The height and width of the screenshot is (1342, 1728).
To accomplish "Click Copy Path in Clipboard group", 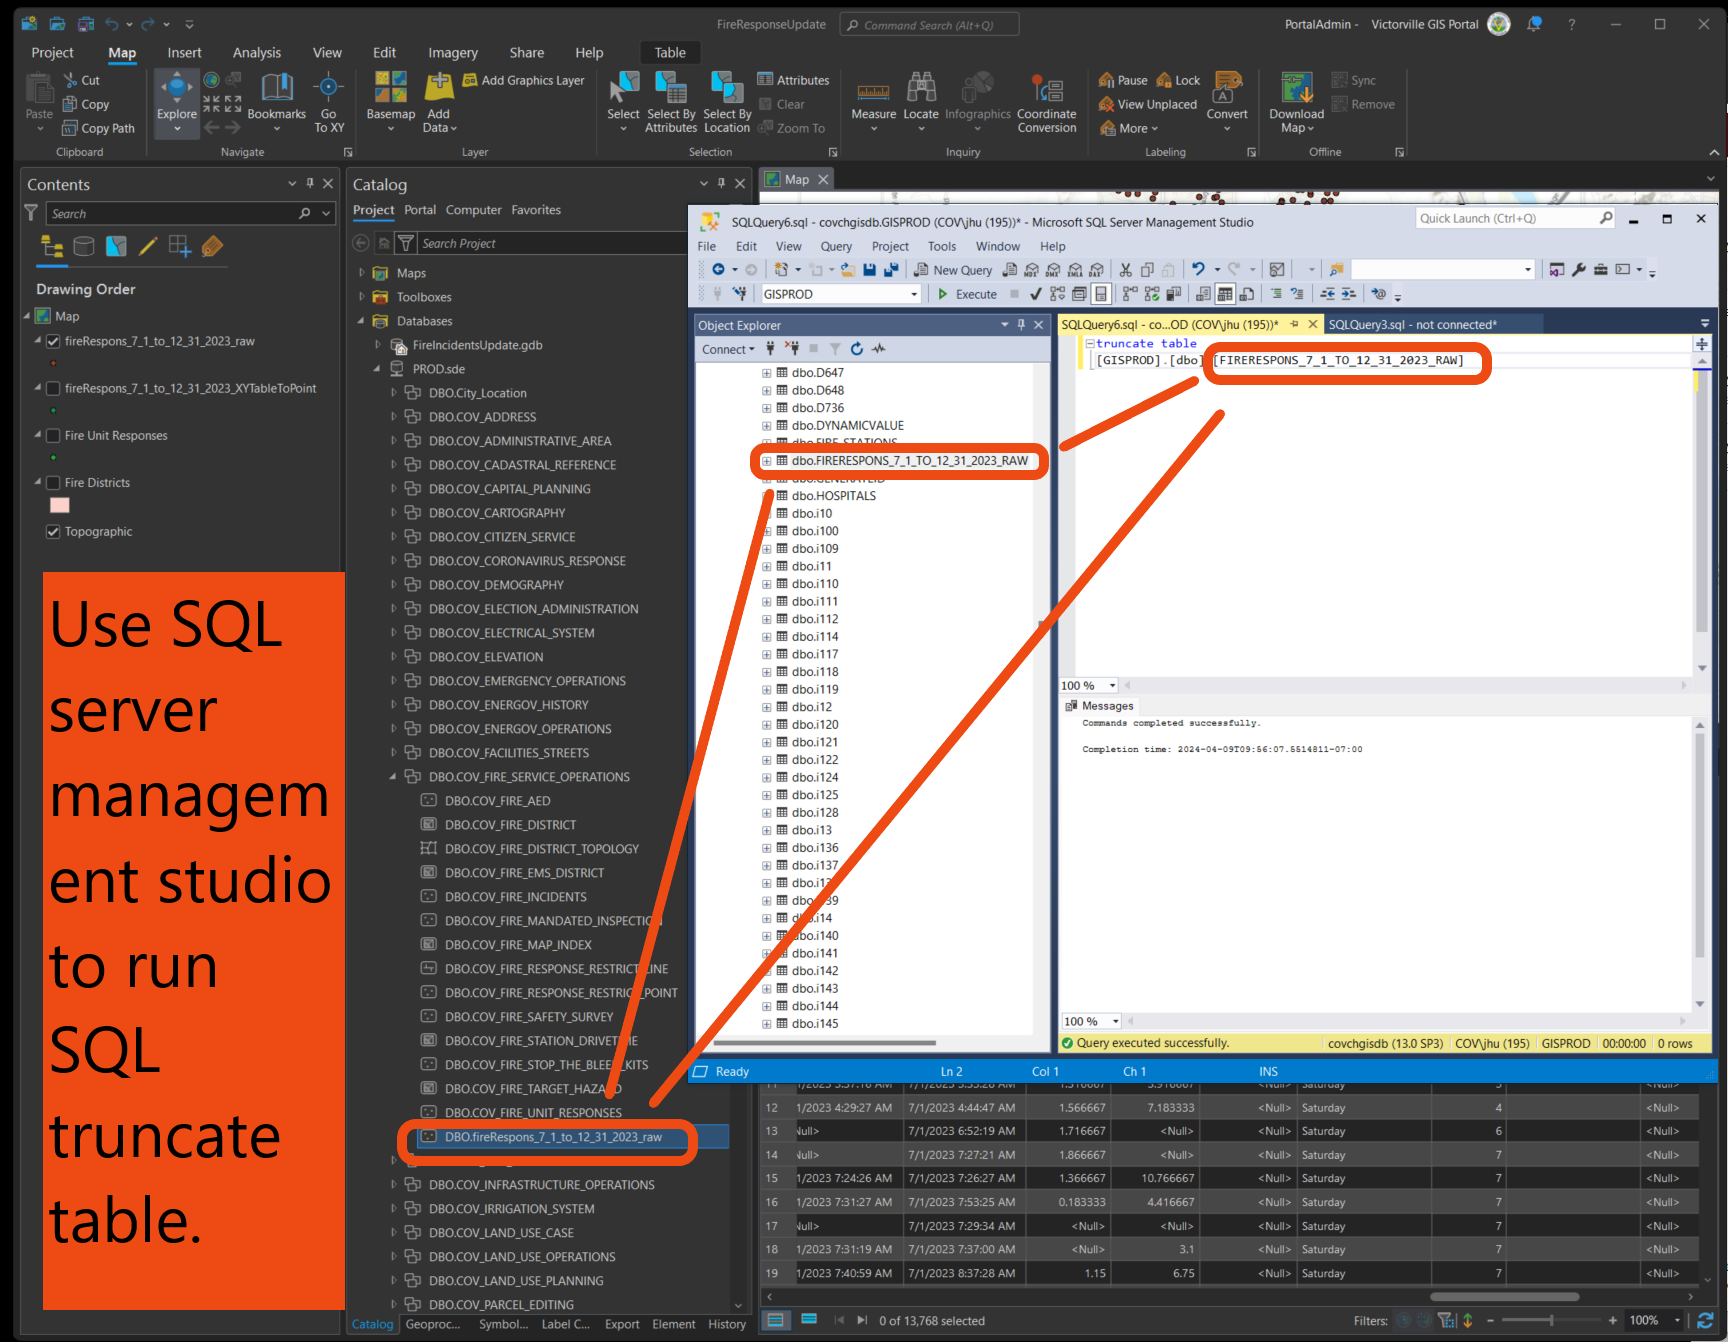I will click(x=98, y=128).
